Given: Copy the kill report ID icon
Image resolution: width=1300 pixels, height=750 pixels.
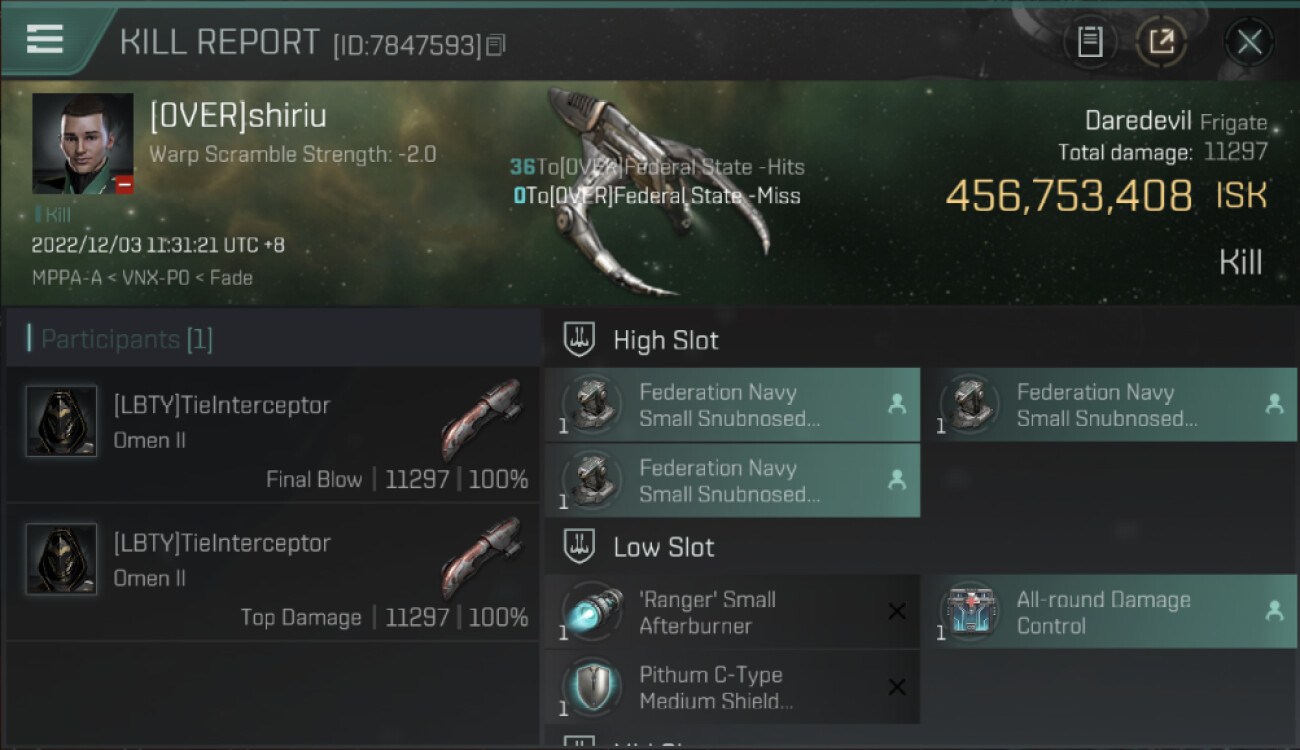Looking at the screenshot, I should (496, 45).
